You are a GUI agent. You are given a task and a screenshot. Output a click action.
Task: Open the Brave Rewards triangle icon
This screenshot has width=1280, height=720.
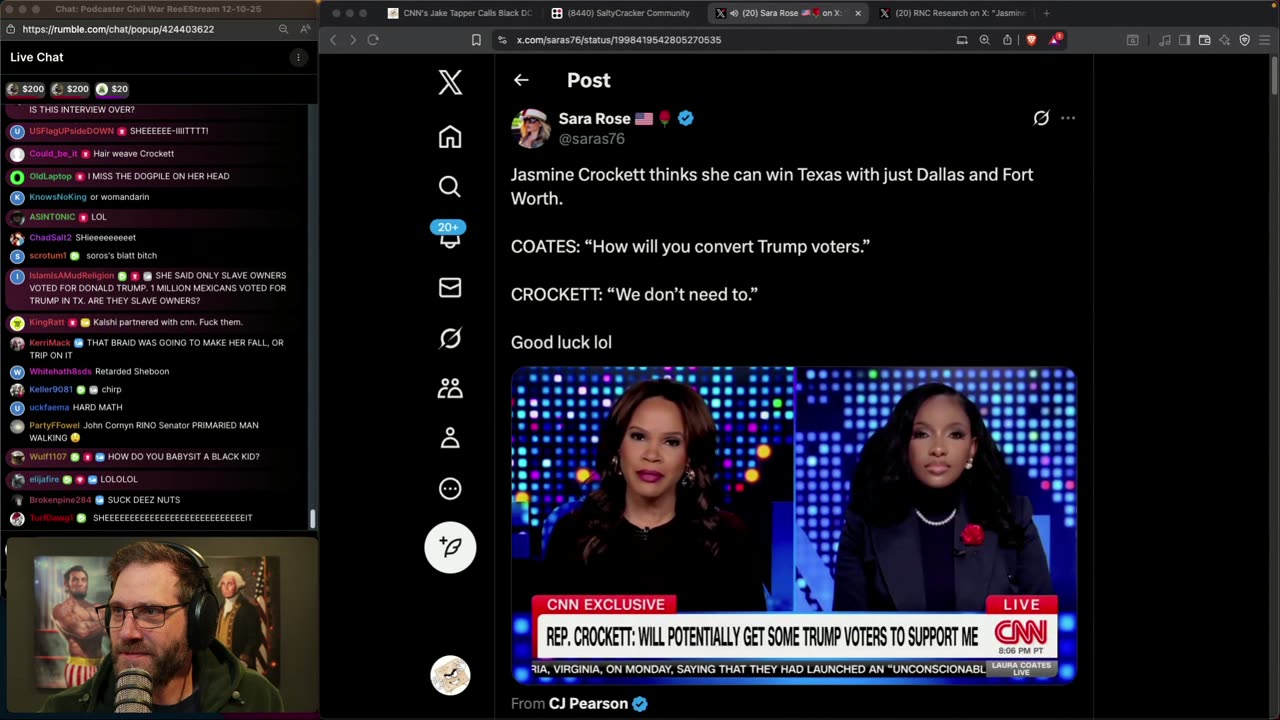click(x=1056, y=40)
